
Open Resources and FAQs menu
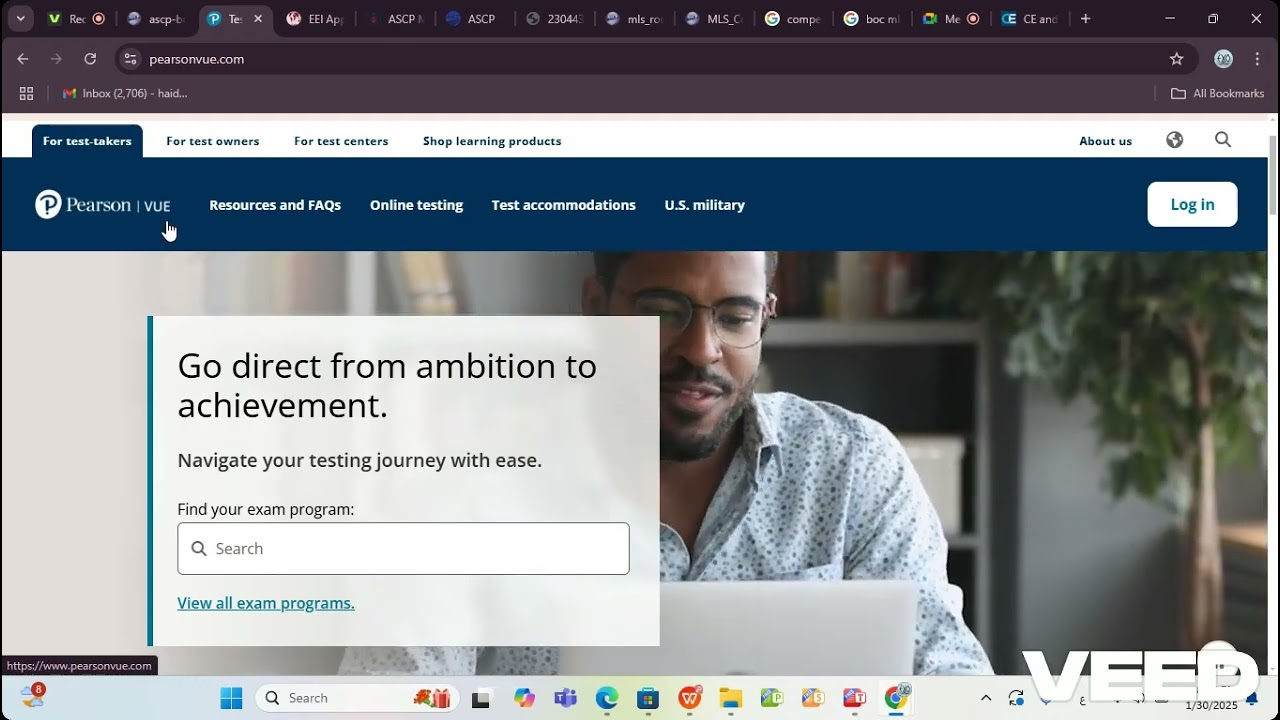(x=275, y=205)
